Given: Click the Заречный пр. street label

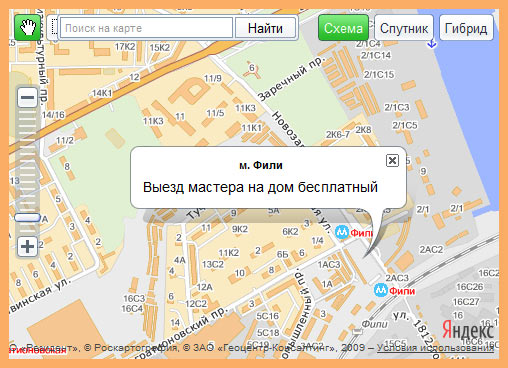Looking at the screenshot, I should coord(291,79).
